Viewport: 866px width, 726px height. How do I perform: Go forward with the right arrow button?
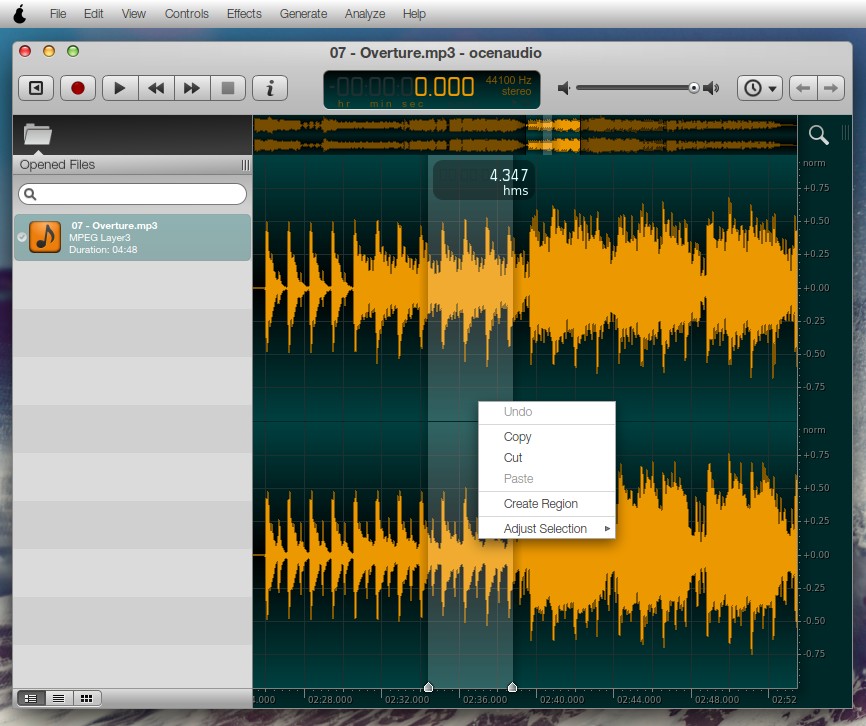831,88
